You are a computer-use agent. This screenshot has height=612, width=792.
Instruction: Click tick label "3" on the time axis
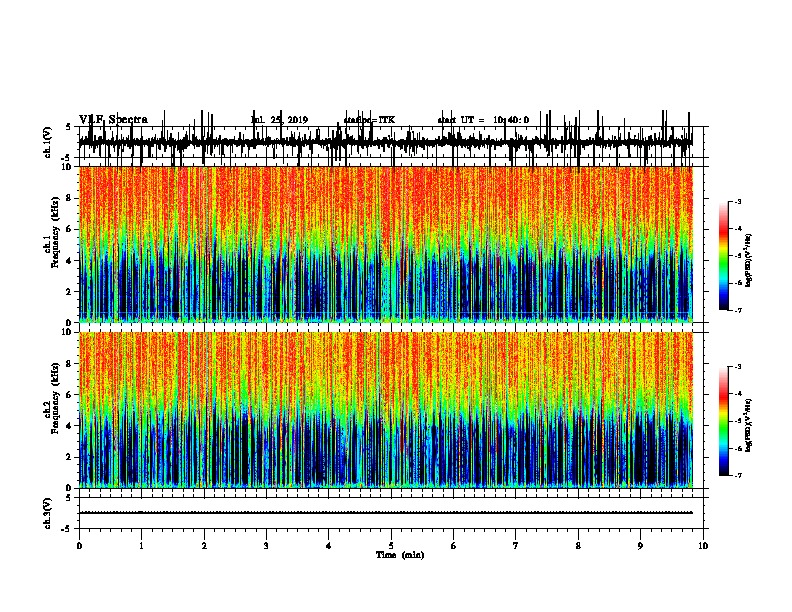pos(266,546)
